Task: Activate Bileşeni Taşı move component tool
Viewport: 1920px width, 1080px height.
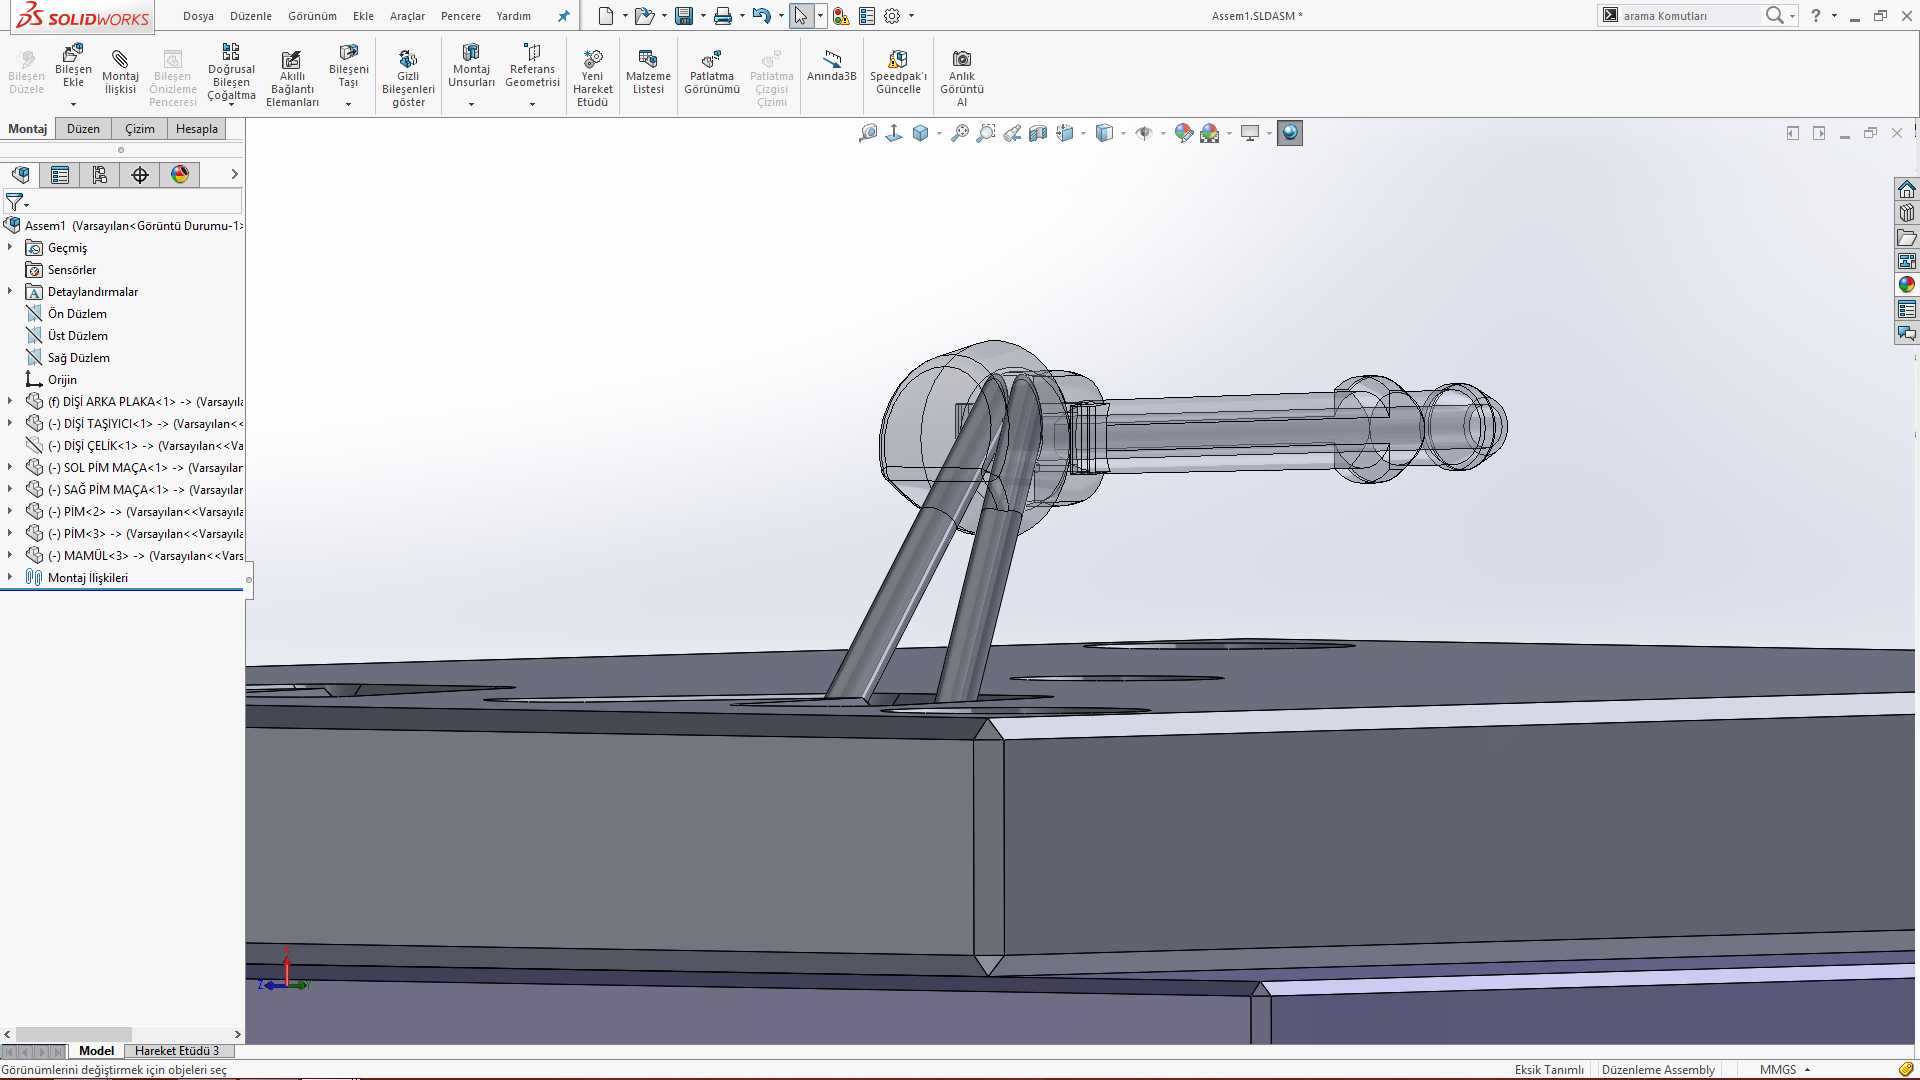Action: click(x=348, y=66)
